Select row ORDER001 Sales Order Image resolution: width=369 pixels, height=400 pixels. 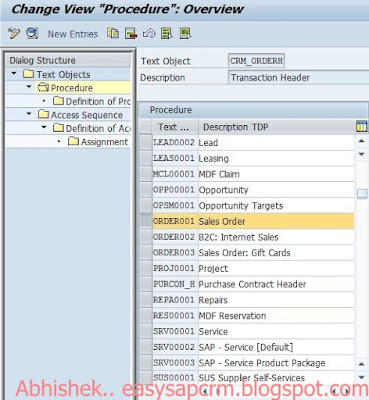tap(146, 221)
